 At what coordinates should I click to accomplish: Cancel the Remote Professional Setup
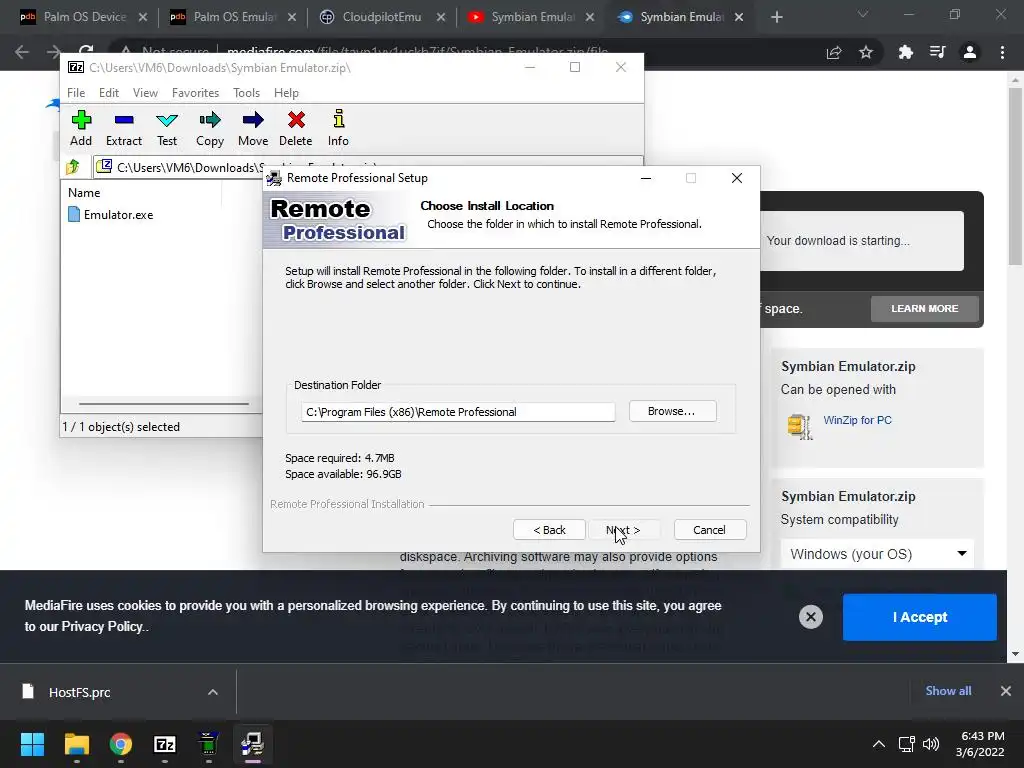[709, 530]
